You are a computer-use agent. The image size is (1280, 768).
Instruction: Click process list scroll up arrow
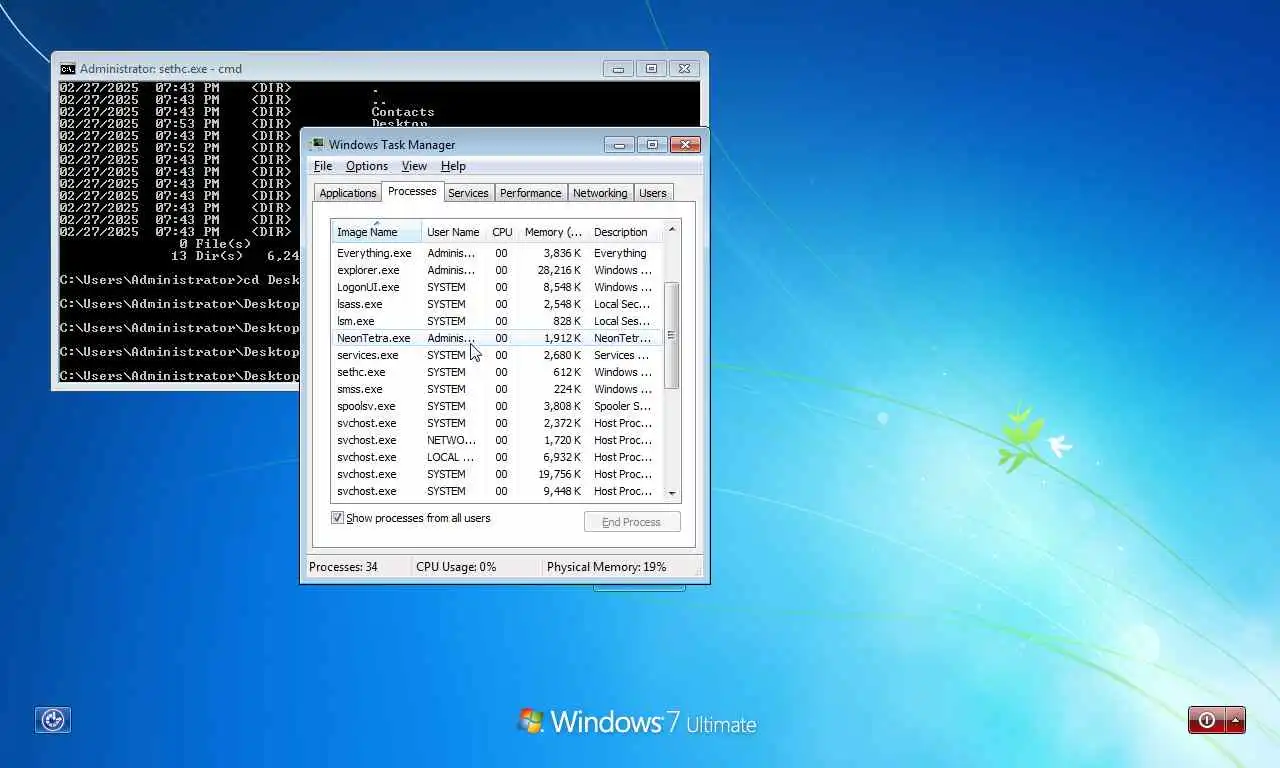tap(672, 229)
